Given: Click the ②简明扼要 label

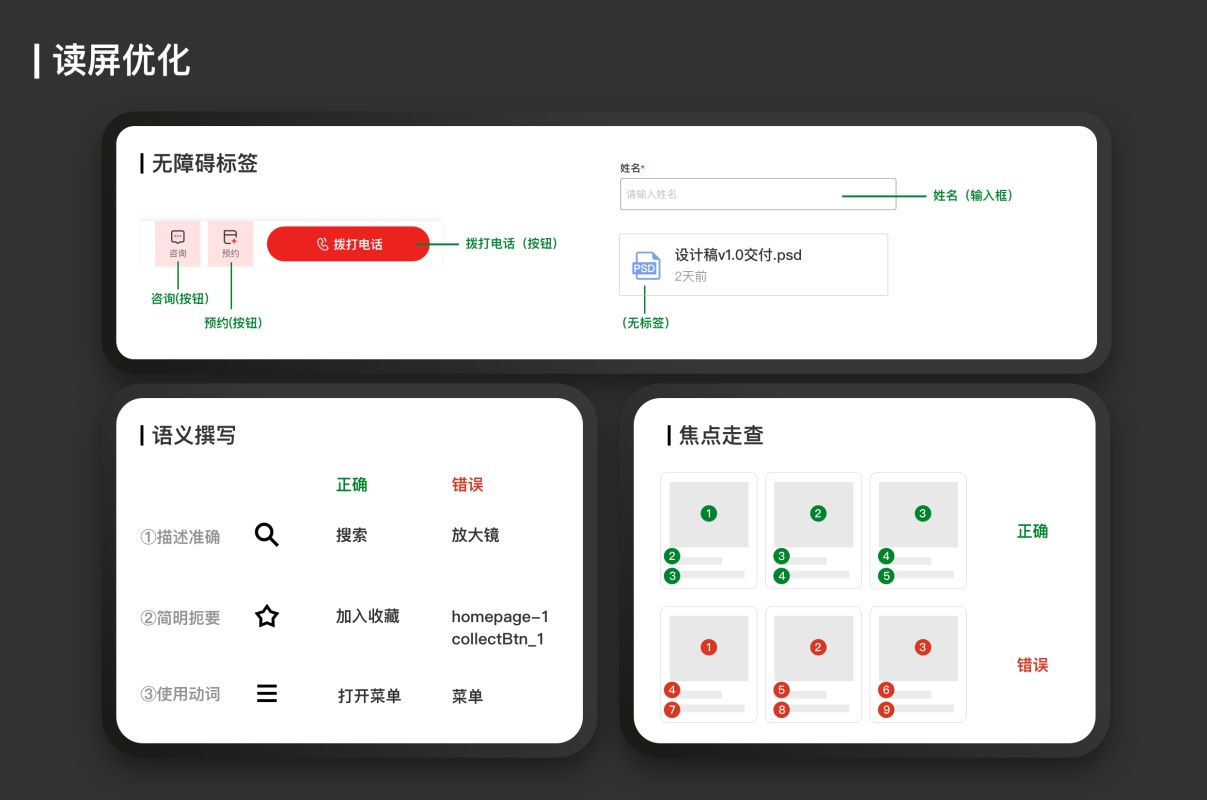Looking at the screenshot, I should [x=180, y=618].
